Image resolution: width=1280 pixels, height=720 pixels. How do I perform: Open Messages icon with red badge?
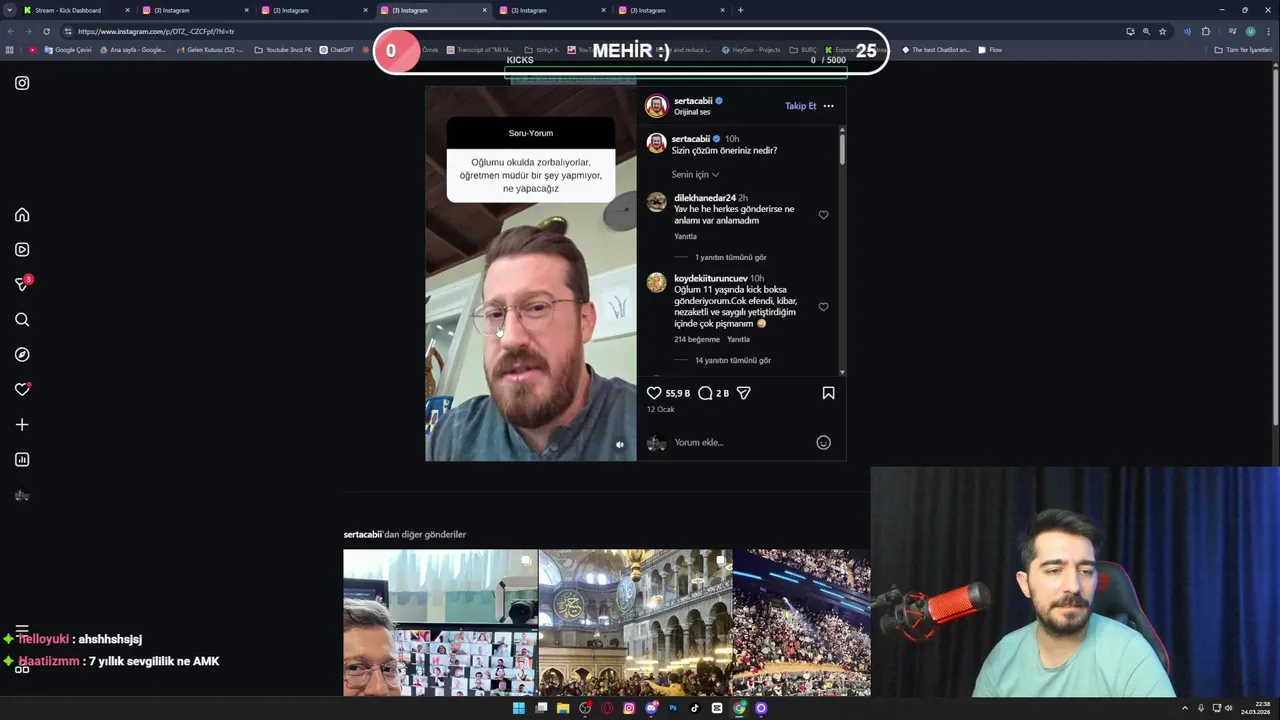point(23,284)
